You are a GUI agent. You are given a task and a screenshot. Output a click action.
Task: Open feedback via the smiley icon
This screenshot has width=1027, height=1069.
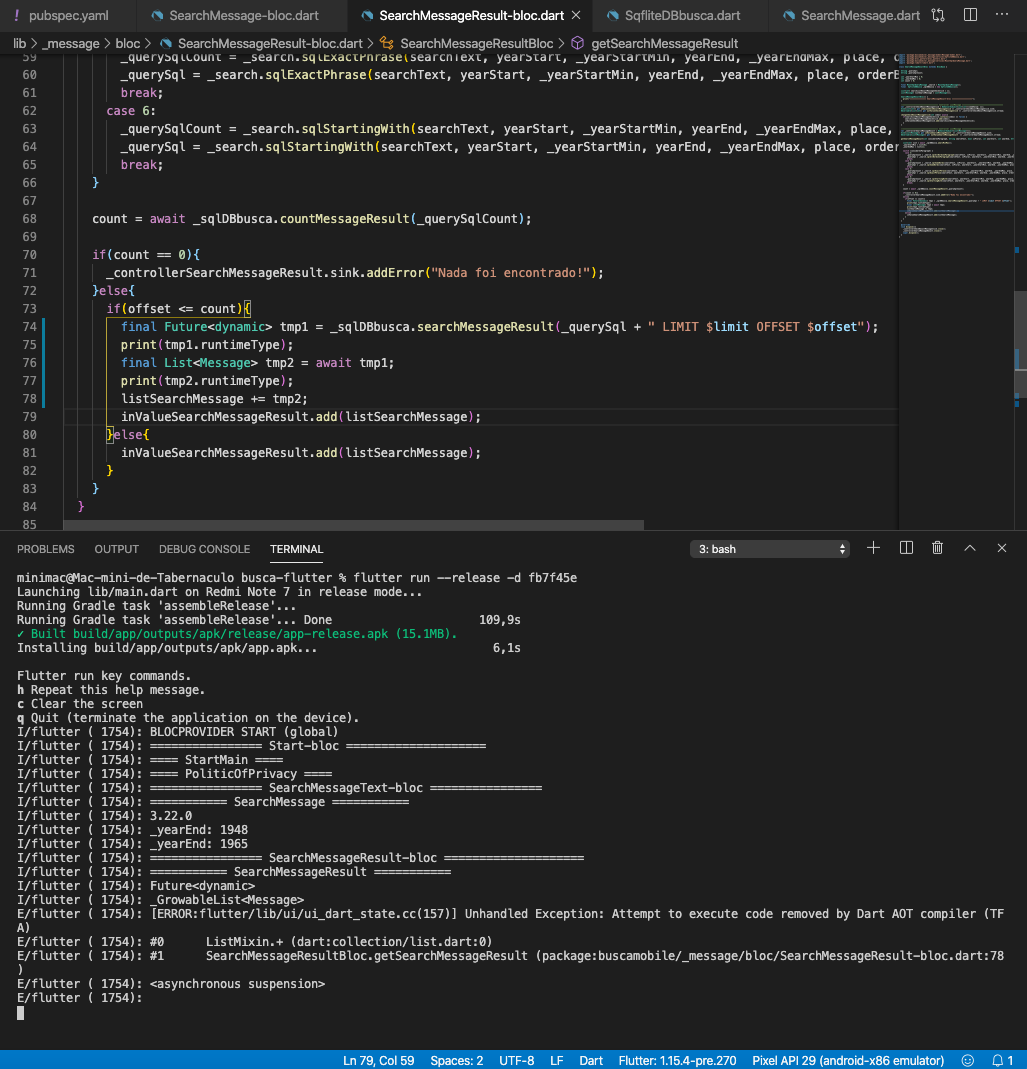click(x=966, y=1060)
